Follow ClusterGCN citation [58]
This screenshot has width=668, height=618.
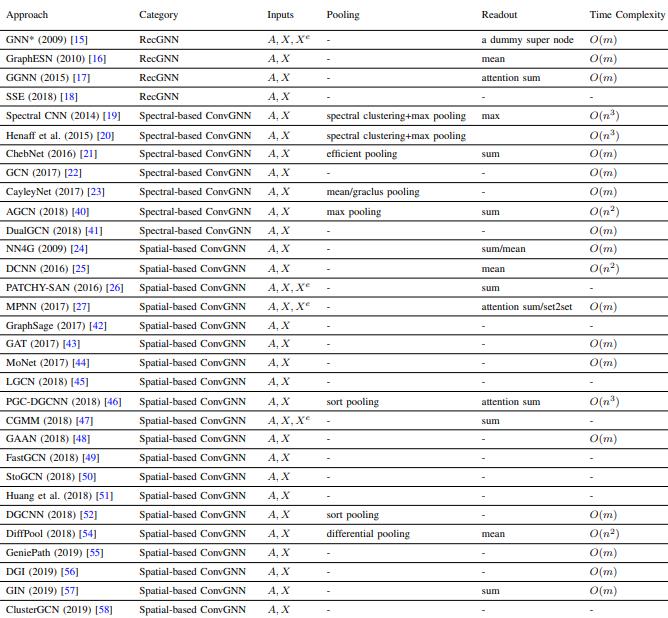coord(104,610)
